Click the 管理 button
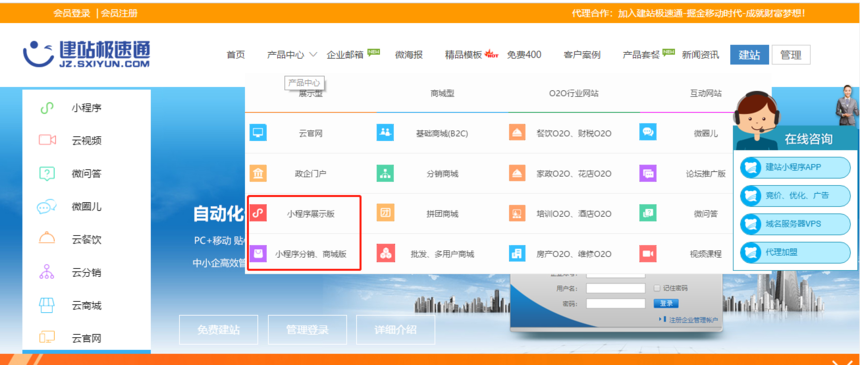Image resolution: width=860 pixels, height=365 pixels. [x=791, y=55]
